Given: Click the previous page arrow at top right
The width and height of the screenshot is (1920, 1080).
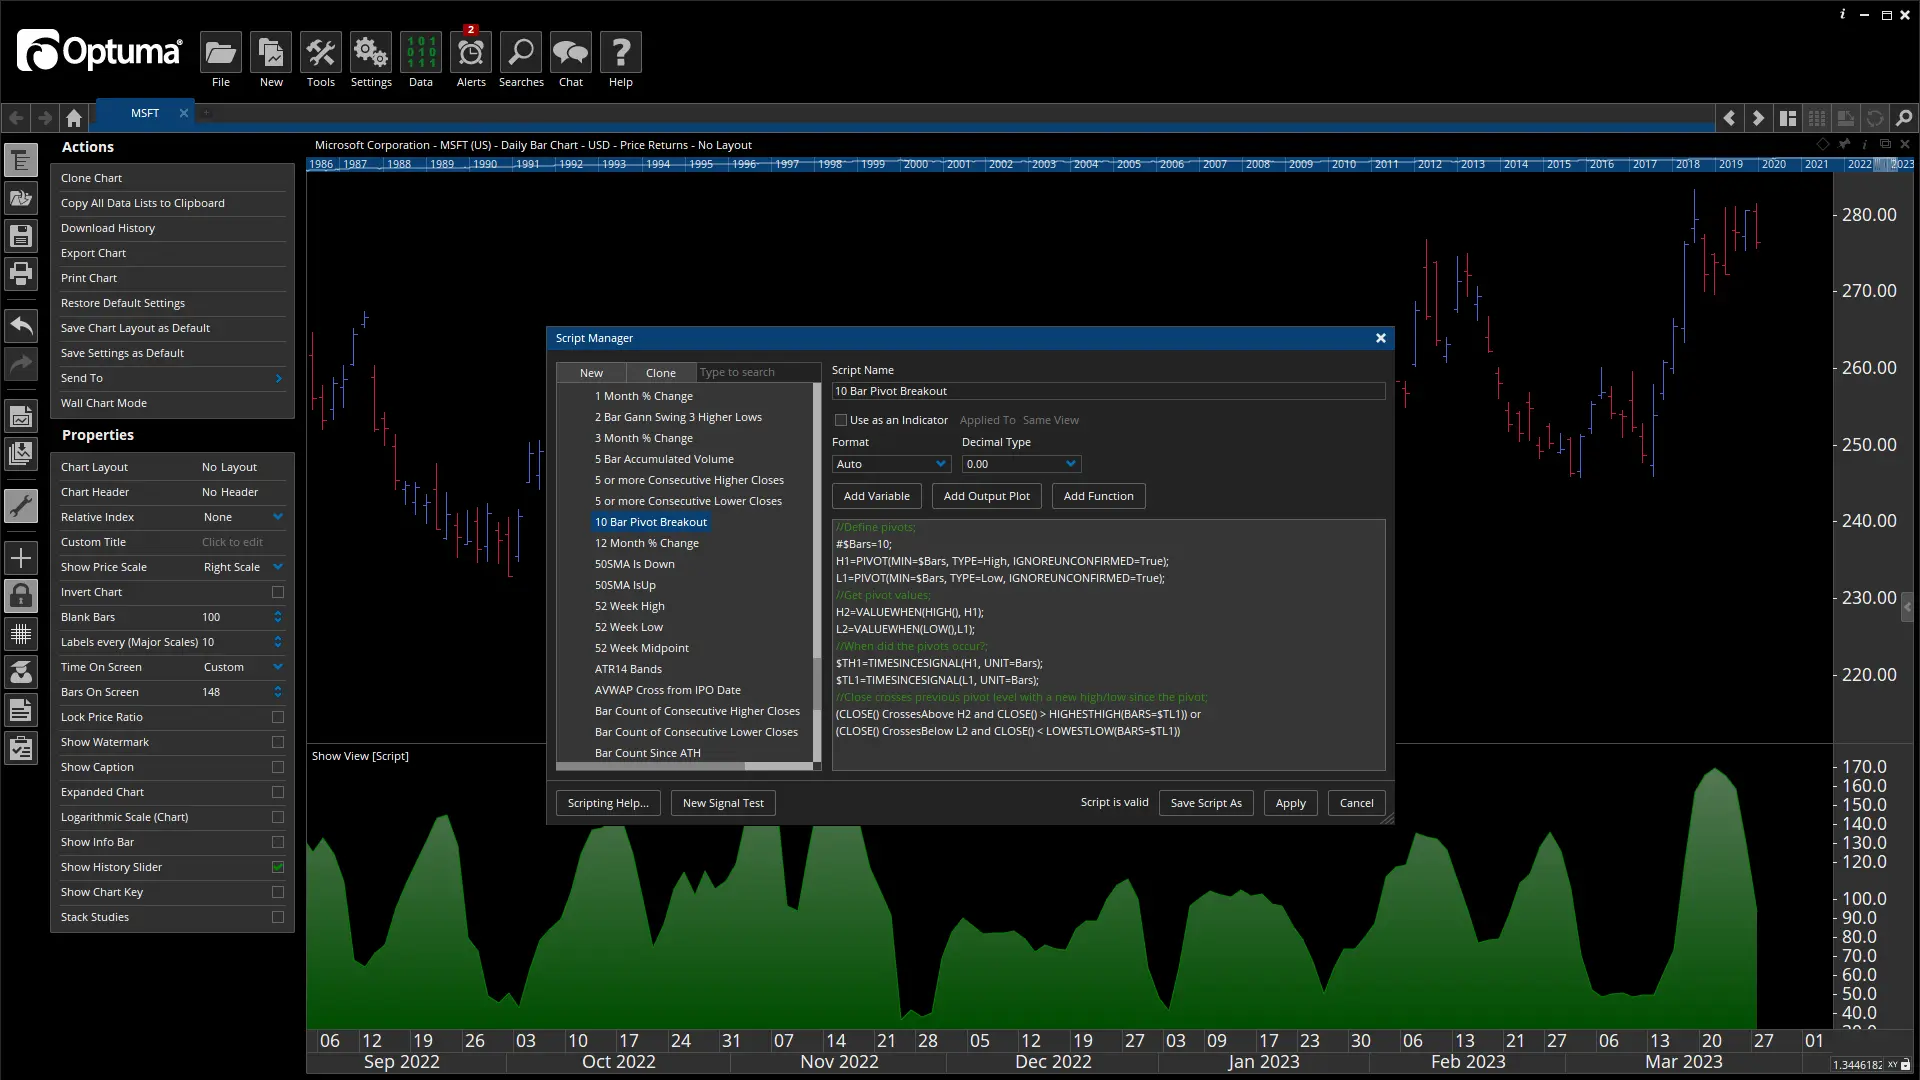Looking at the screenshot, I should 1729,118.
